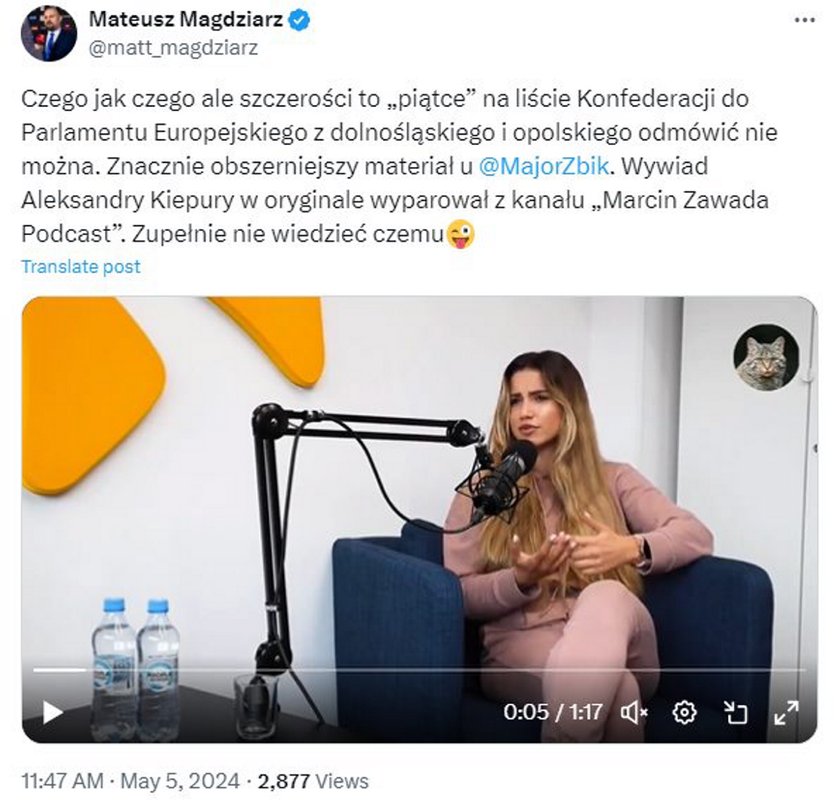
Task: Click the cat avatar watermark in video
Action: pyautogui.click(x=766, y=357)
